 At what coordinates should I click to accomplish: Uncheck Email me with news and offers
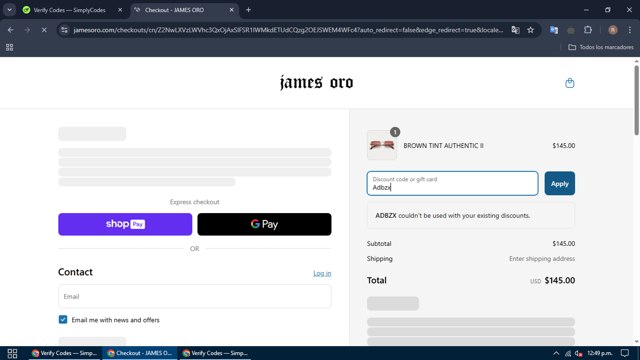tap(63, 320)
